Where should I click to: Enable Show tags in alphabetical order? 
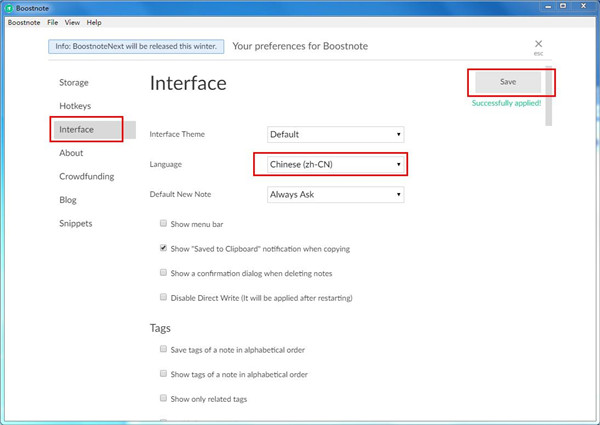[163, 374]
